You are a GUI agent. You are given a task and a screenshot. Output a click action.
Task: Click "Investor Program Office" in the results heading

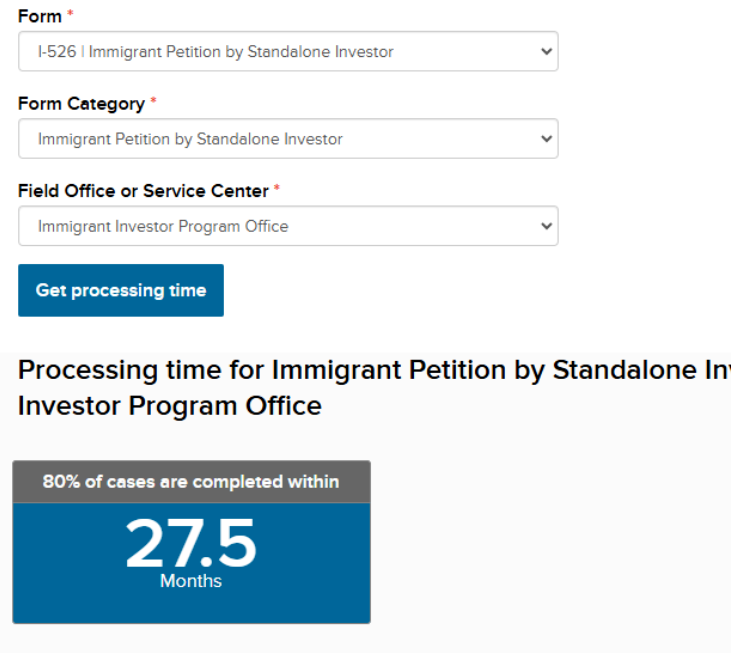(170, 406)
